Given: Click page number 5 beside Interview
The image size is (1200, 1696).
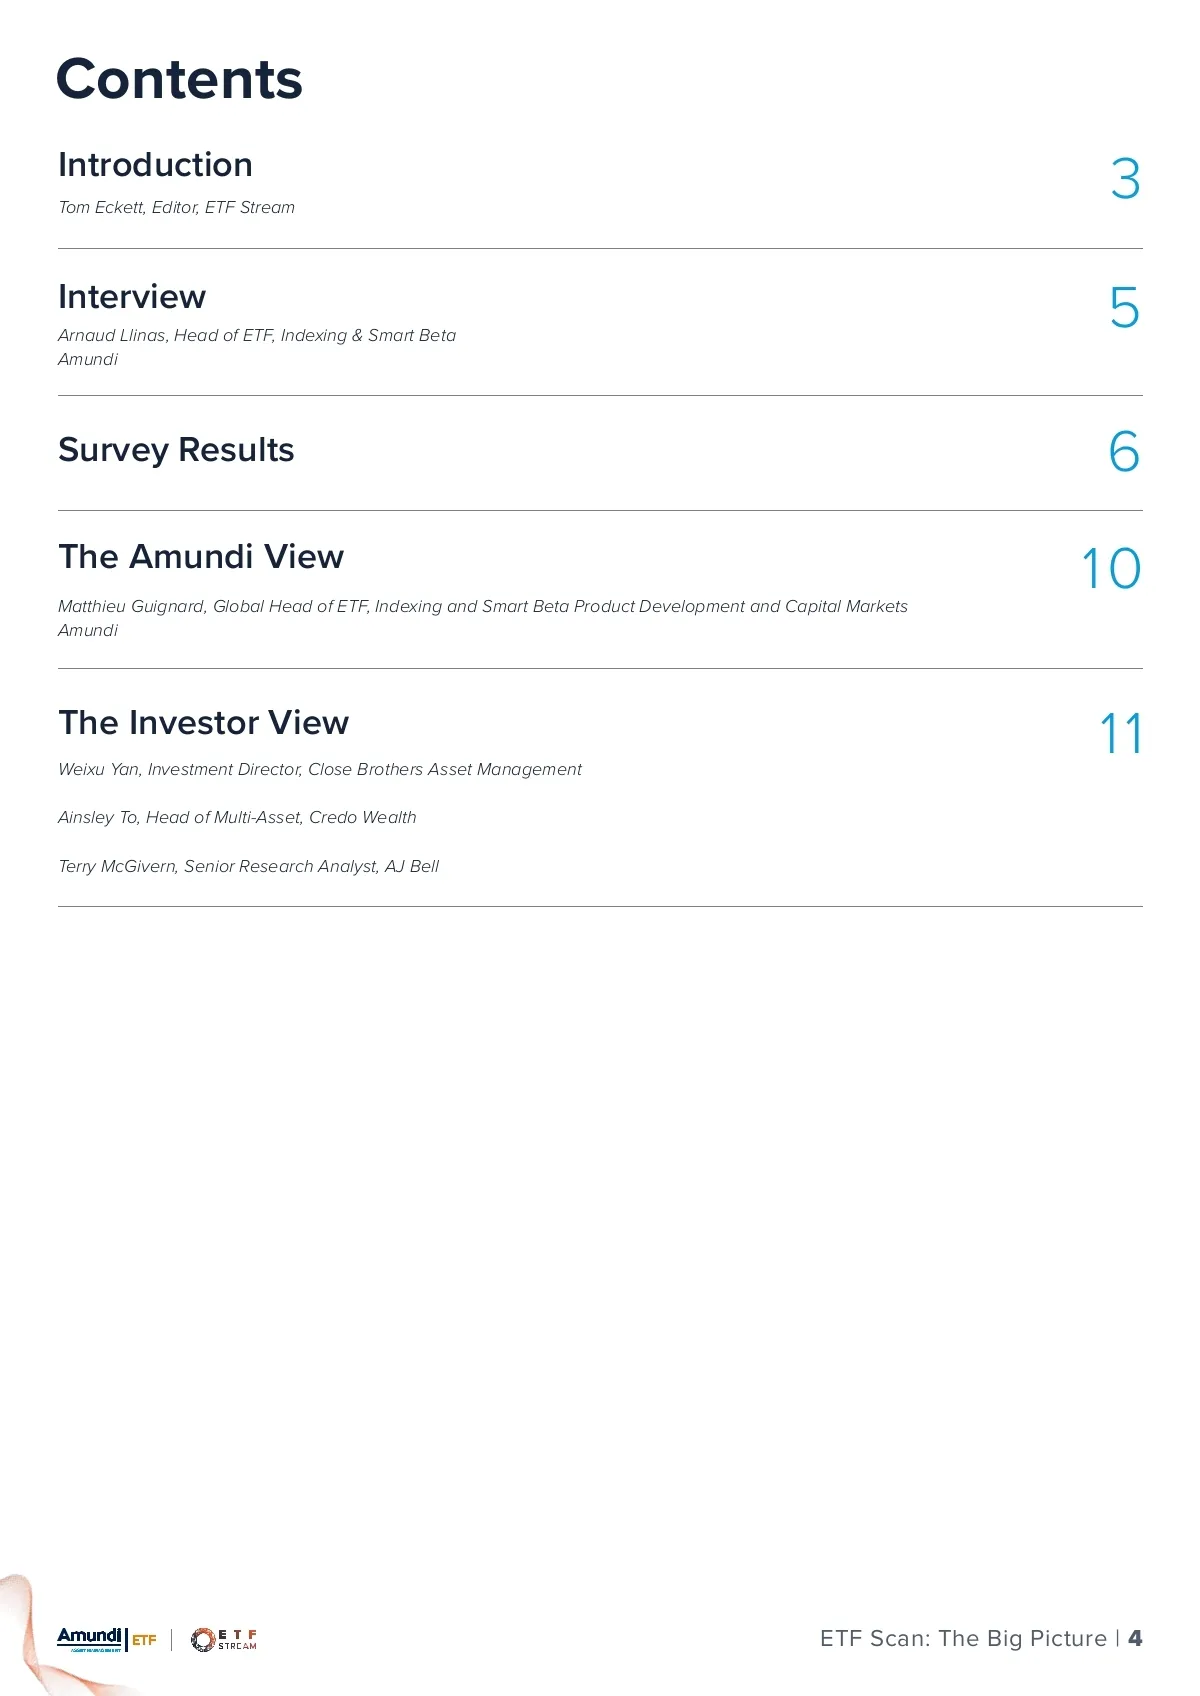Looking at the screenshot, I should 1124,308.
